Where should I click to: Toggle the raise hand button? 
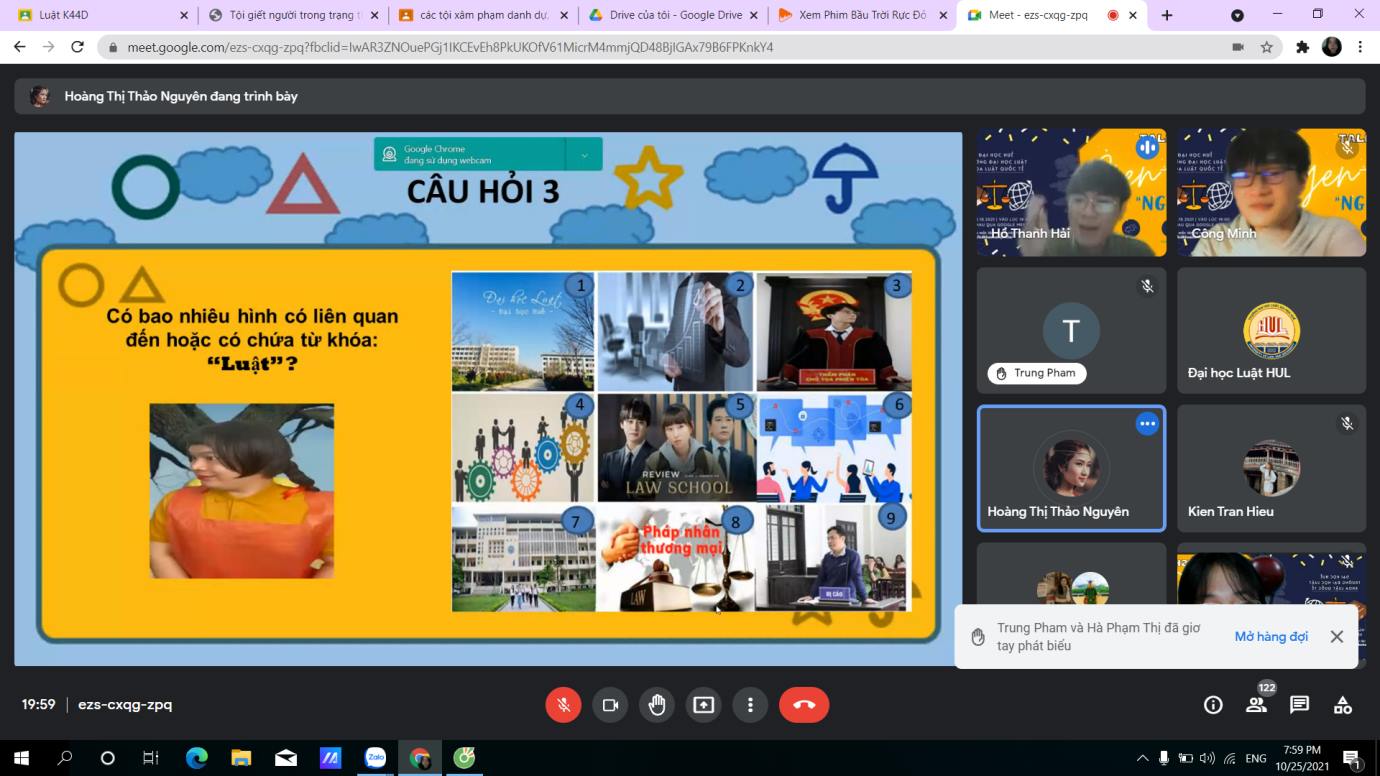[x=657, y=705]
